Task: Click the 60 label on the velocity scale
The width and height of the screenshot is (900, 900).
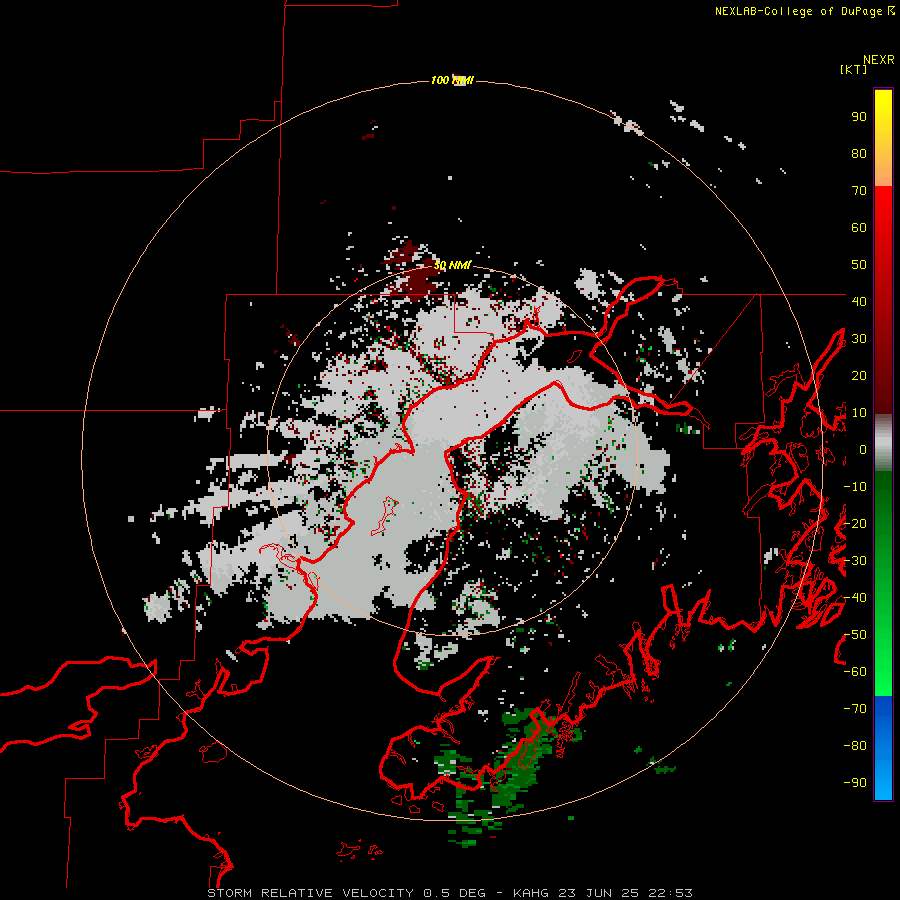Action: pos(859,227)
